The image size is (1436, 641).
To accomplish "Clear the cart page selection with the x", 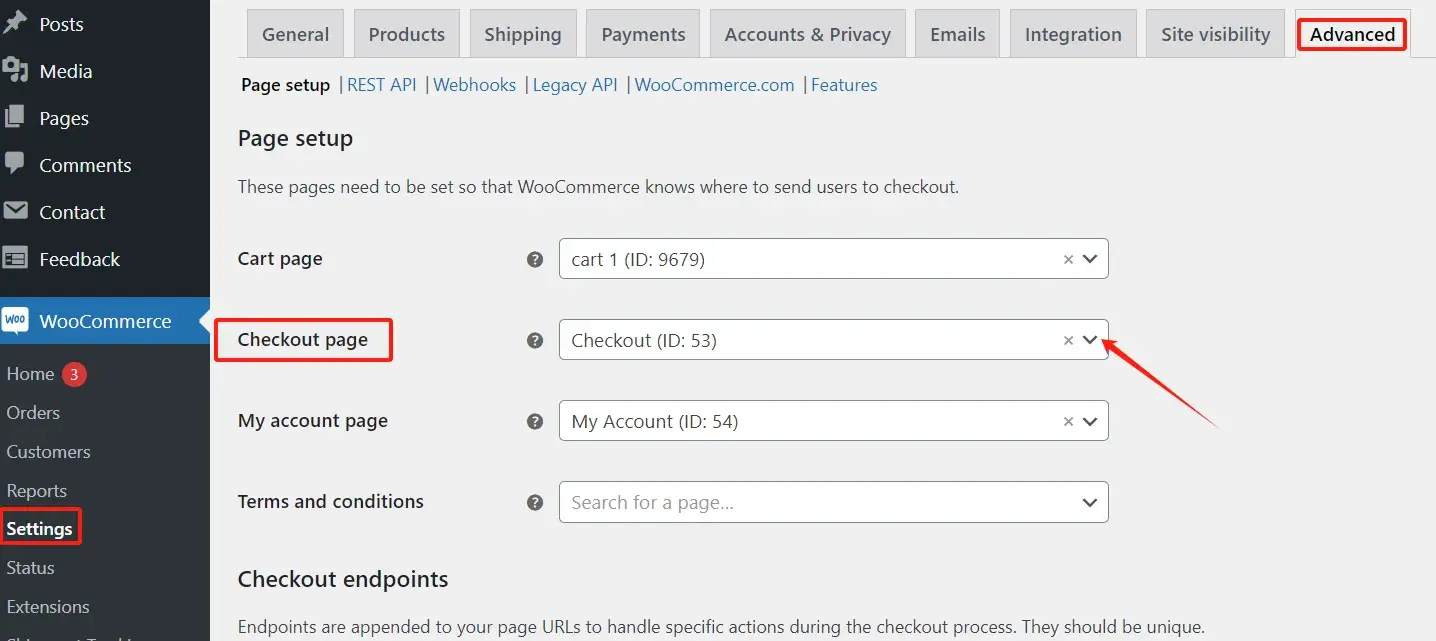I will click(1068, 259).
